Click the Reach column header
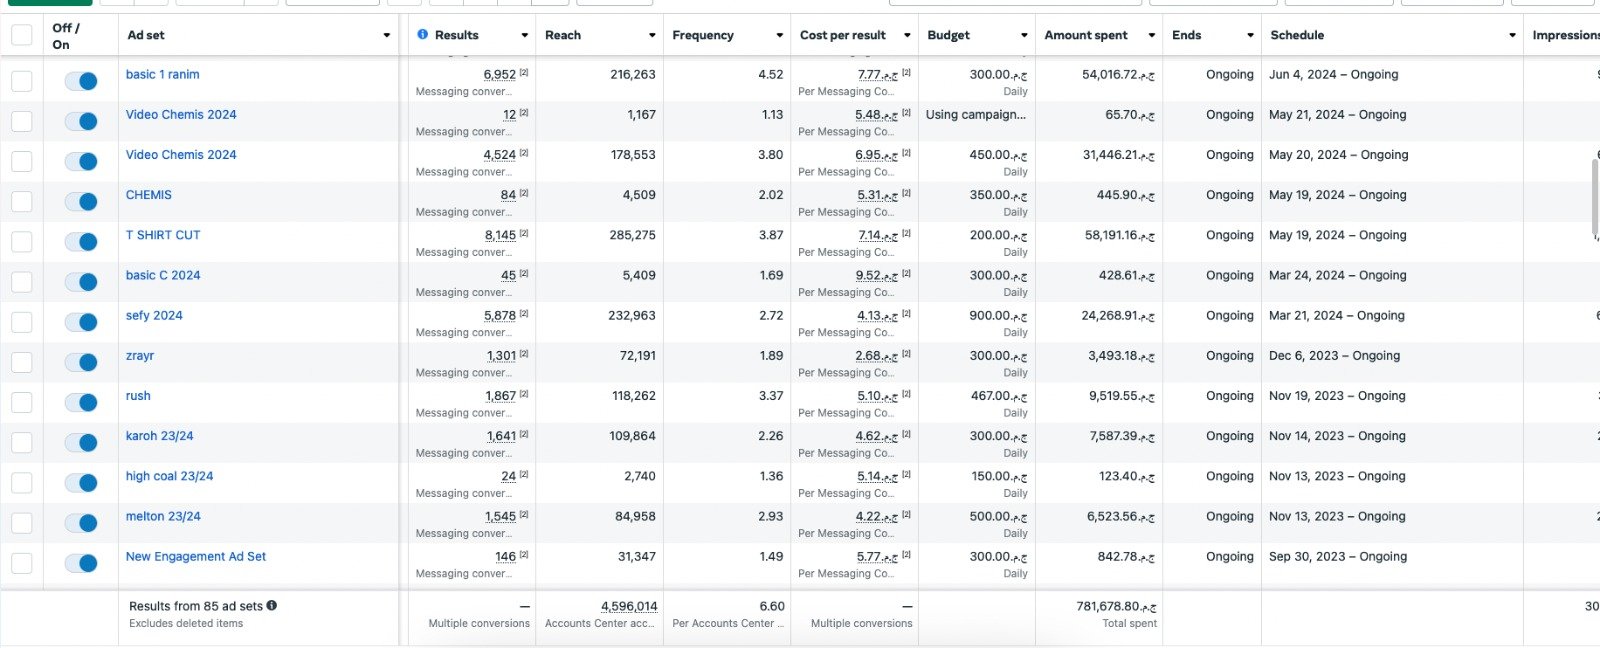Image resolution: width=1600 pixels, height=648 pixels. (x=563, y=35)
